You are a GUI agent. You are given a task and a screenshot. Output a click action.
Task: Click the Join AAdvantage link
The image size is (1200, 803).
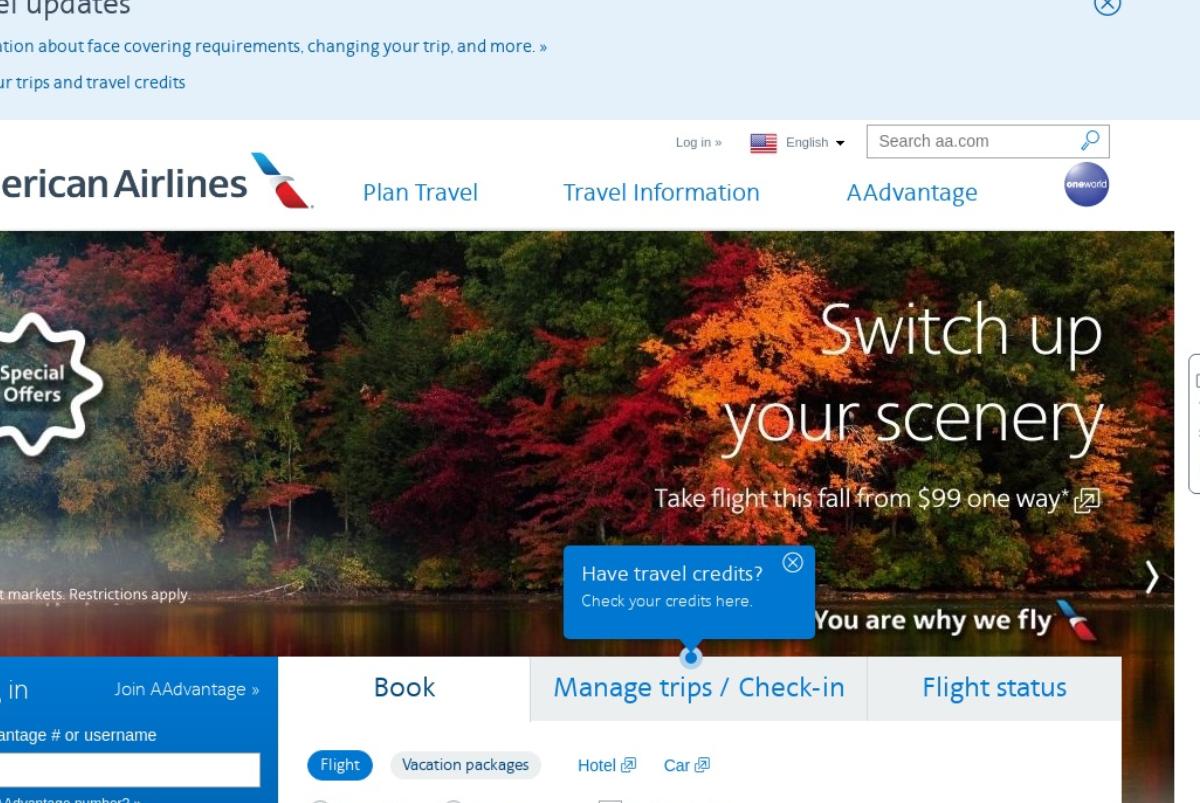(186, 689)
